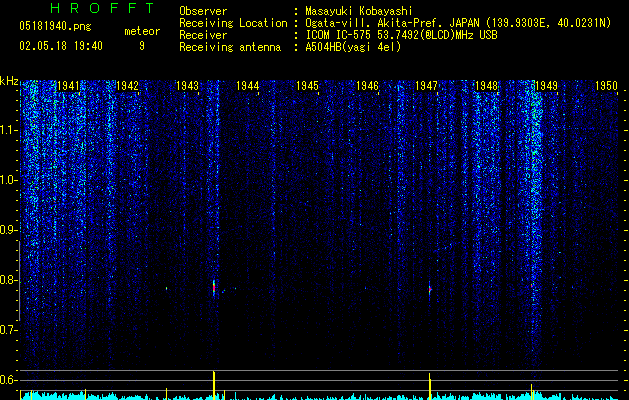Click the Observer label

coord(203,11)
